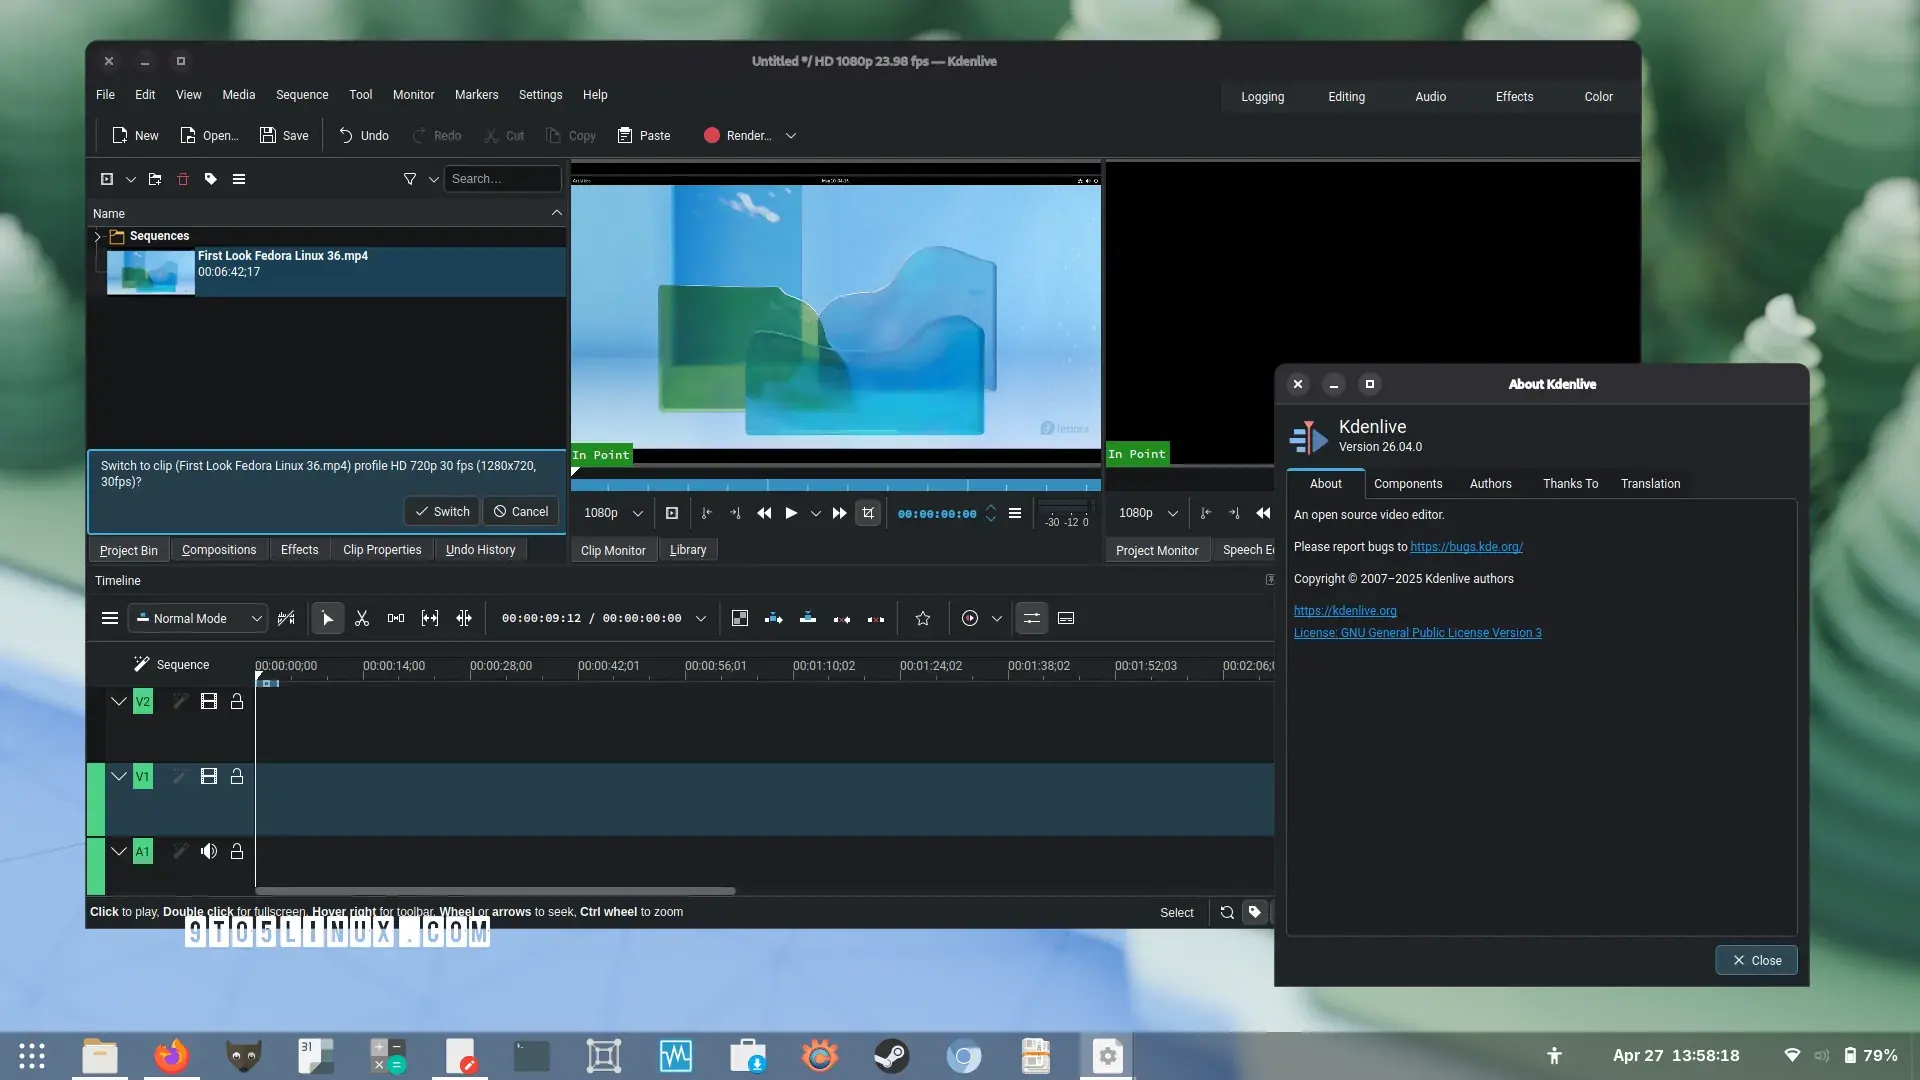Switch to the Authors tab
Viewport: 1920px width, 1080px height.
1490,484
